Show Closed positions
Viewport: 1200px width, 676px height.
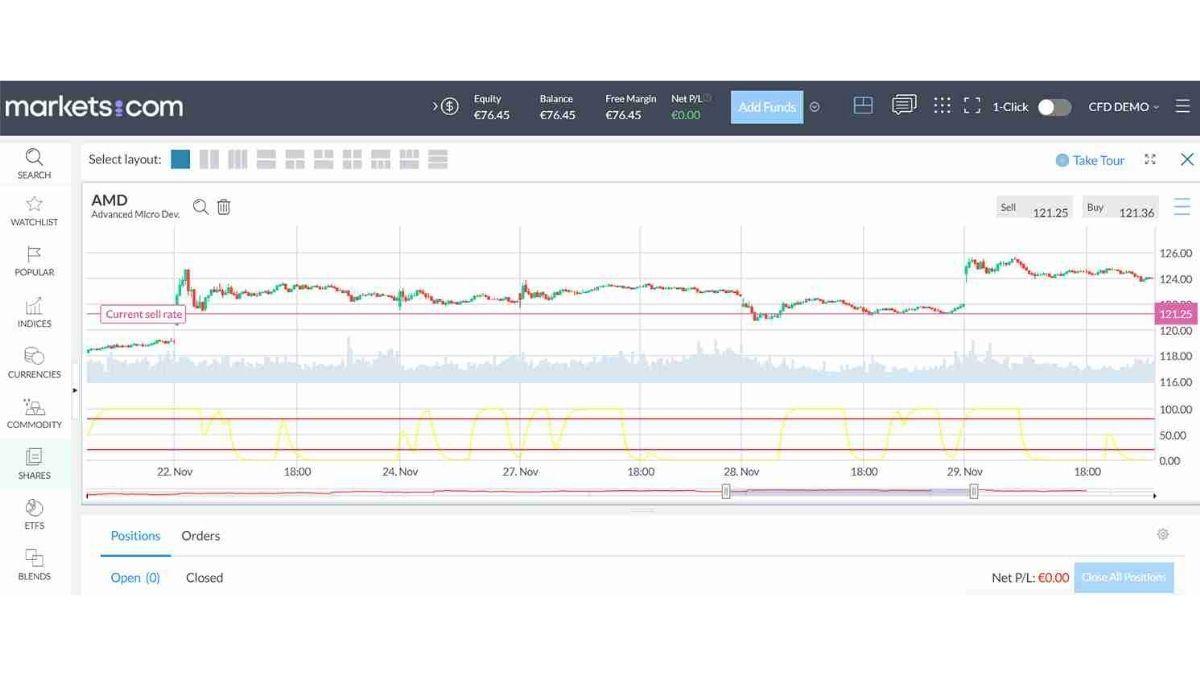(x=204, y=578)
